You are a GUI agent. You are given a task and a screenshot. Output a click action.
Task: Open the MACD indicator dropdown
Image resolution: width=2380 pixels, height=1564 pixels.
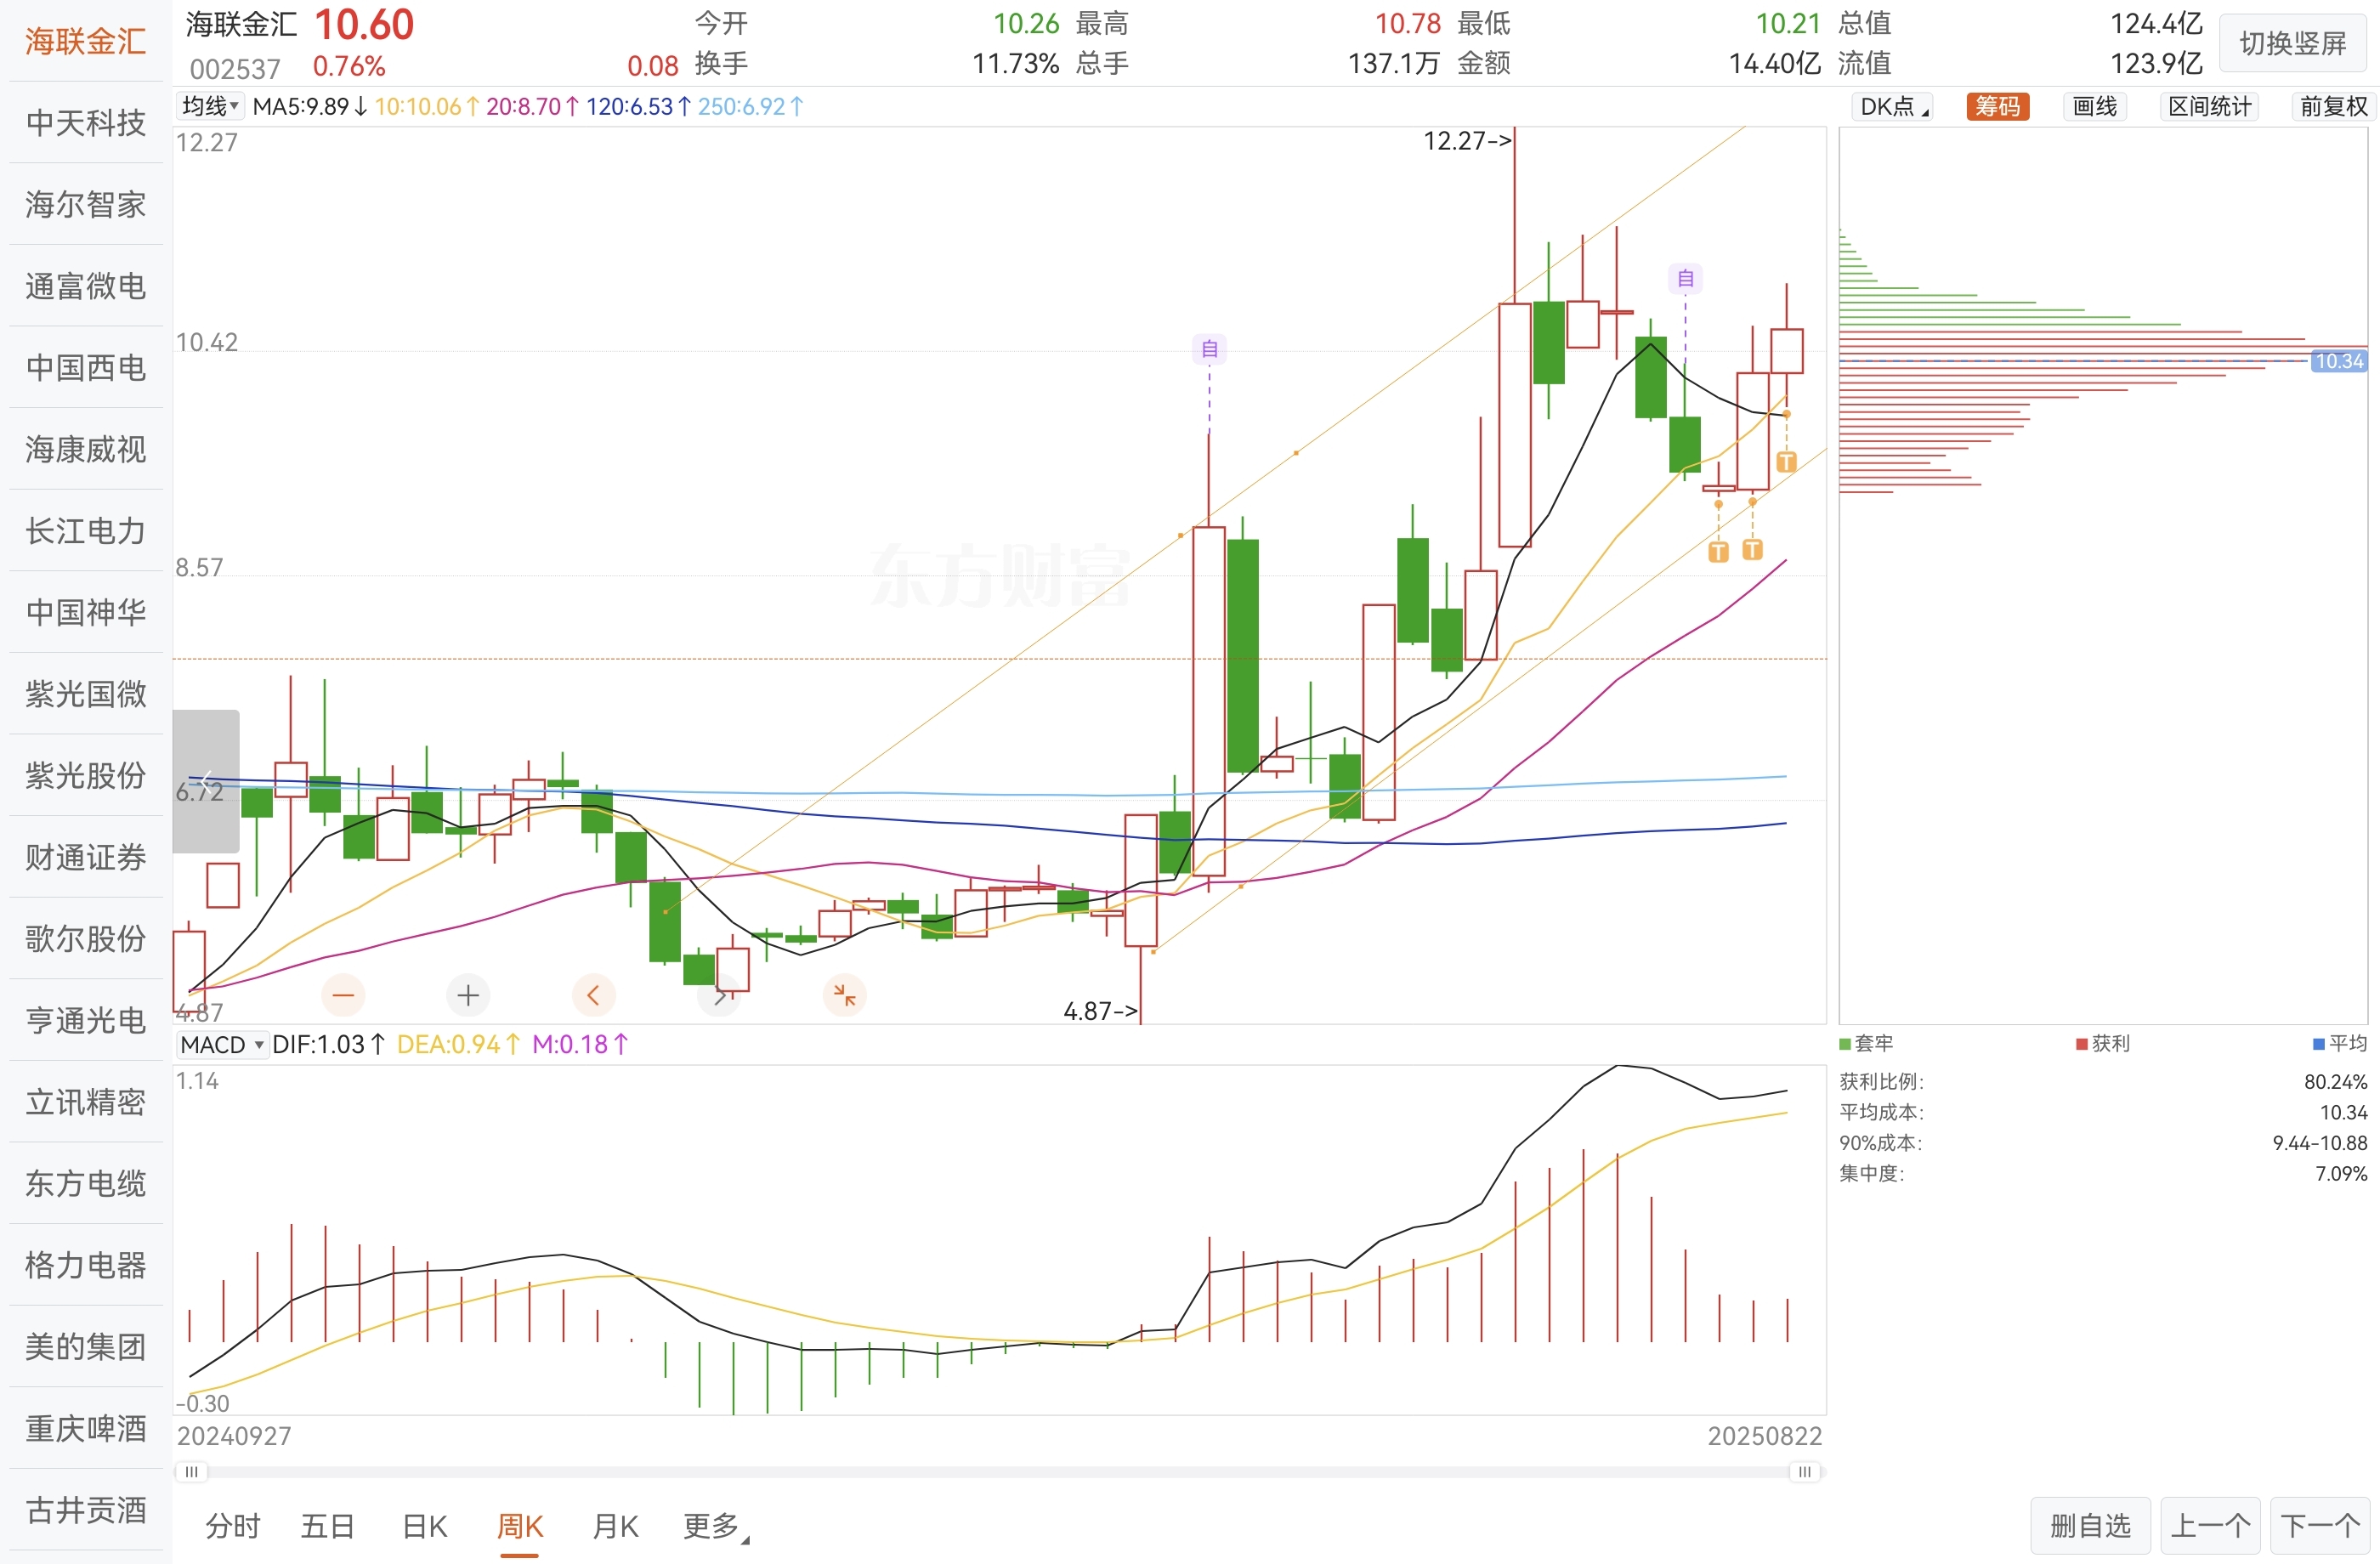(222, 1044)
